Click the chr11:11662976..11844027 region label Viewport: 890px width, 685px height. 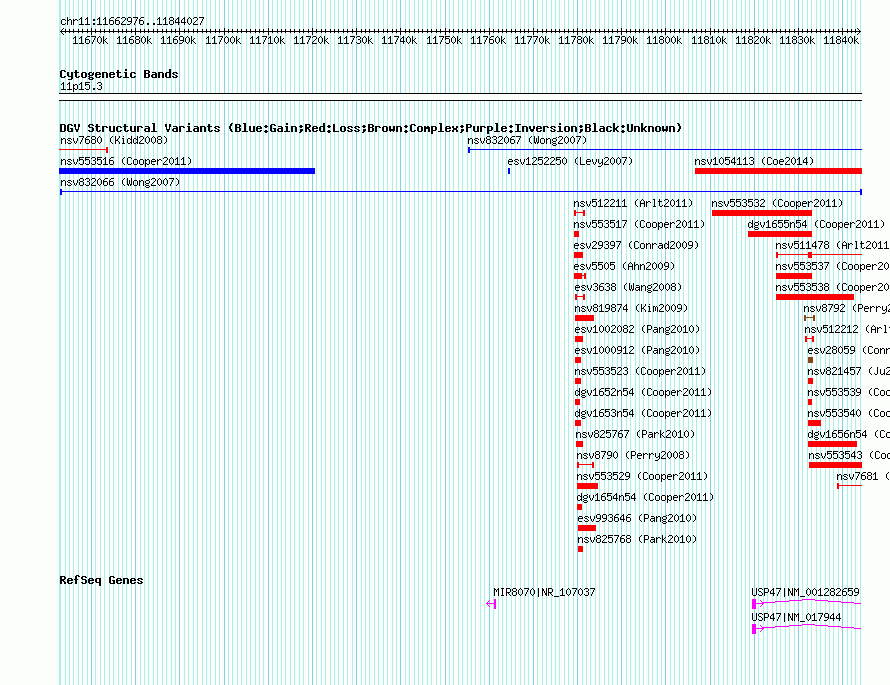tap(132, 21)
